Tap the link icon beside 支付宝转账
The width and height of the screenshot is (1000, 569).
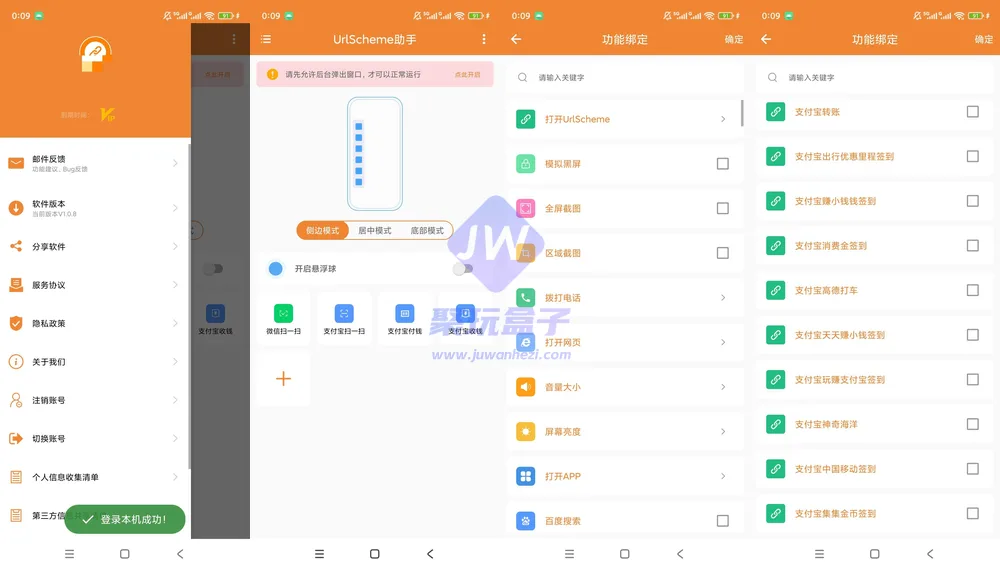coord(776,112)
